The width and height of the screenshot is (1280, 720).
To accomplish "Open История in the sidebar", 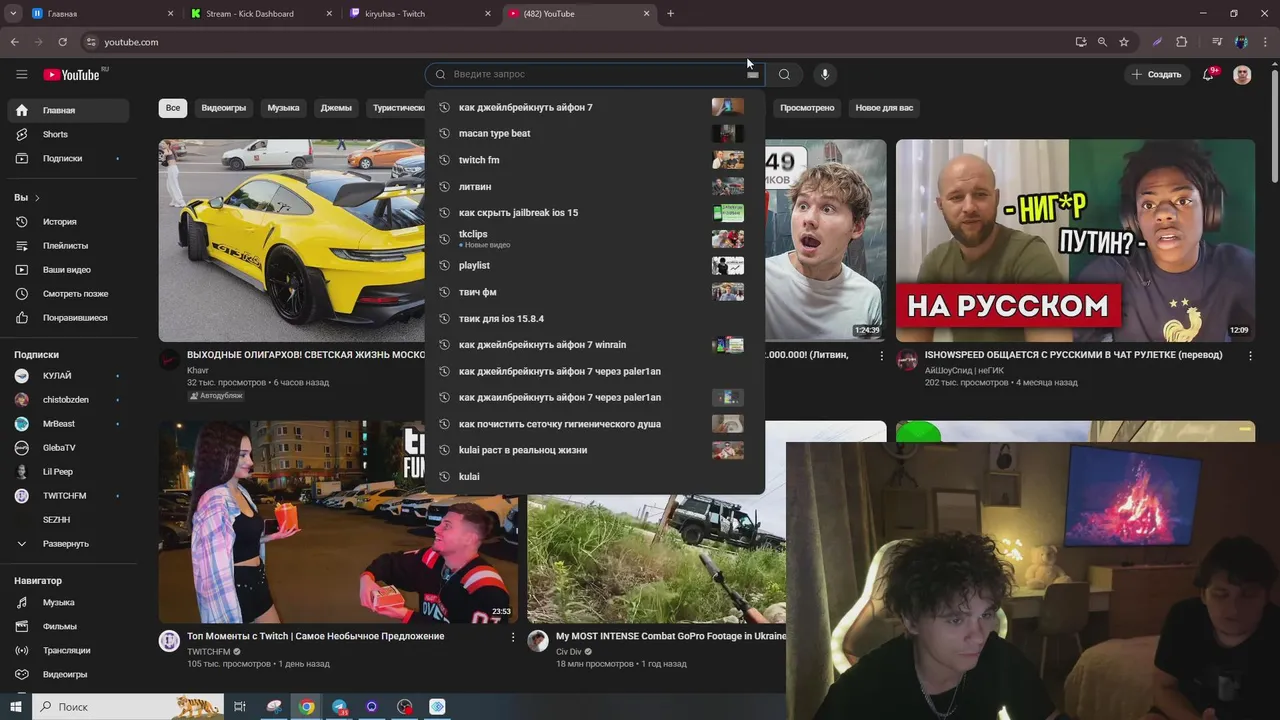I will 68,221.
